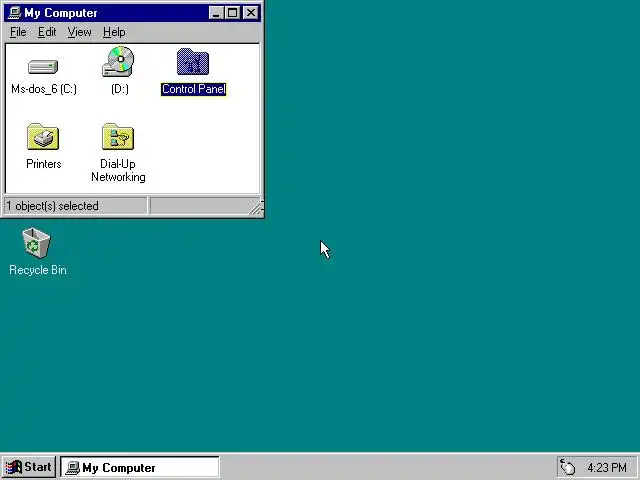Viewport: 640px width, 480px height.
Task: Open the Start menu
Action: pos(28,467)
